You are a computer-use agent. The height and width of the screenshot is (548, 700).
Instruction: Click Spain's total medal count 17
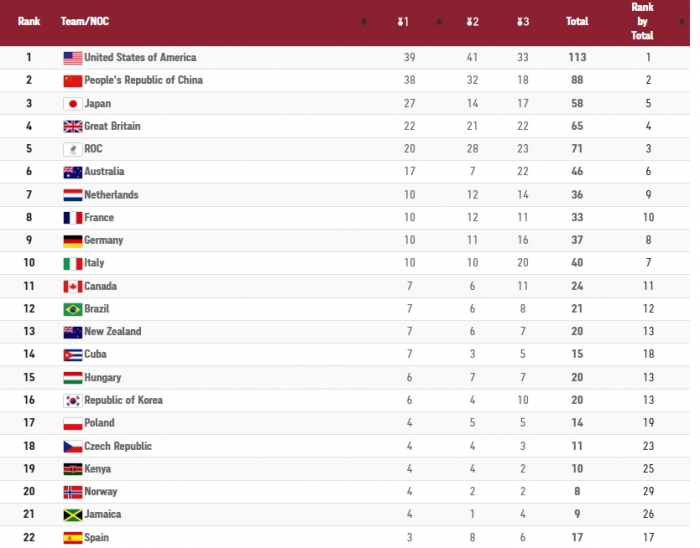click(x=577, y=538)
